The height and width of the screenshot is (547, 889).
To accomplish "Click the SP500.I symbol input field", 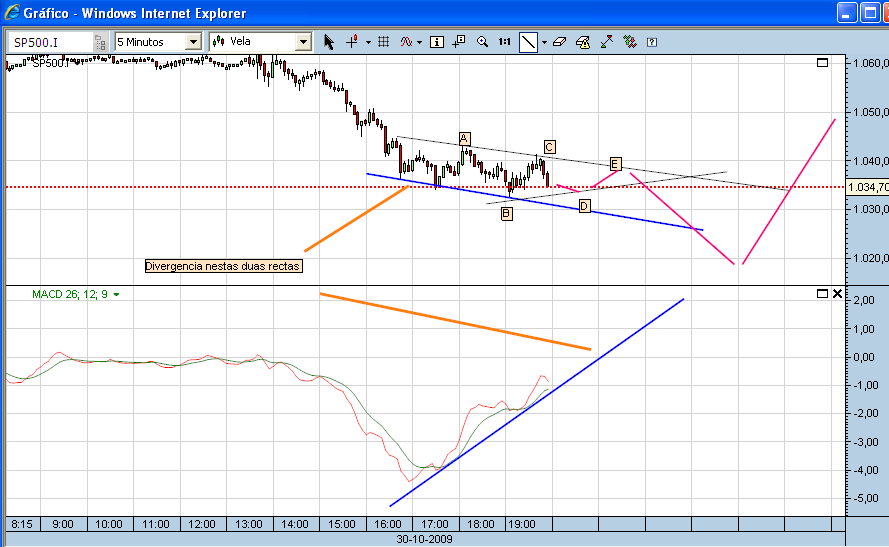I will [50, 42].
